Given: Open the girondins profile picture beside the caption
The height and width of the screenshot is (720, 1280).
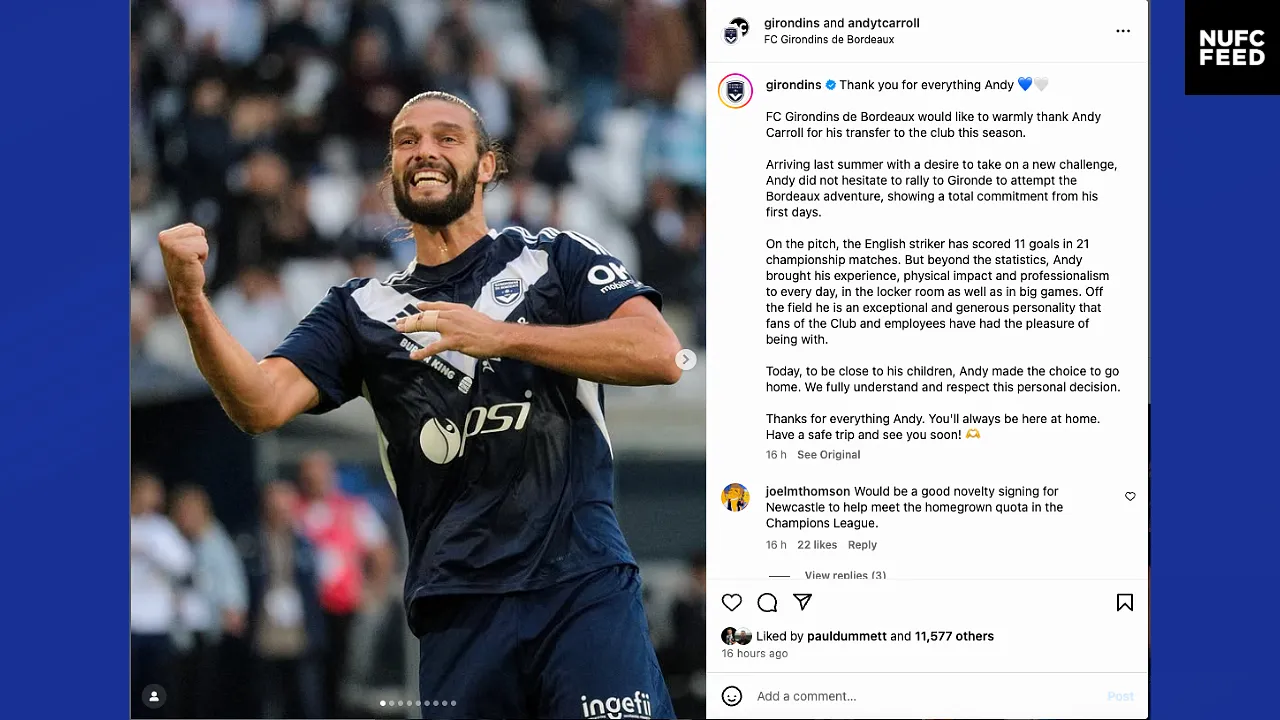Looking at the screenshot, I should pyautogui.click(x=735, y=91).
